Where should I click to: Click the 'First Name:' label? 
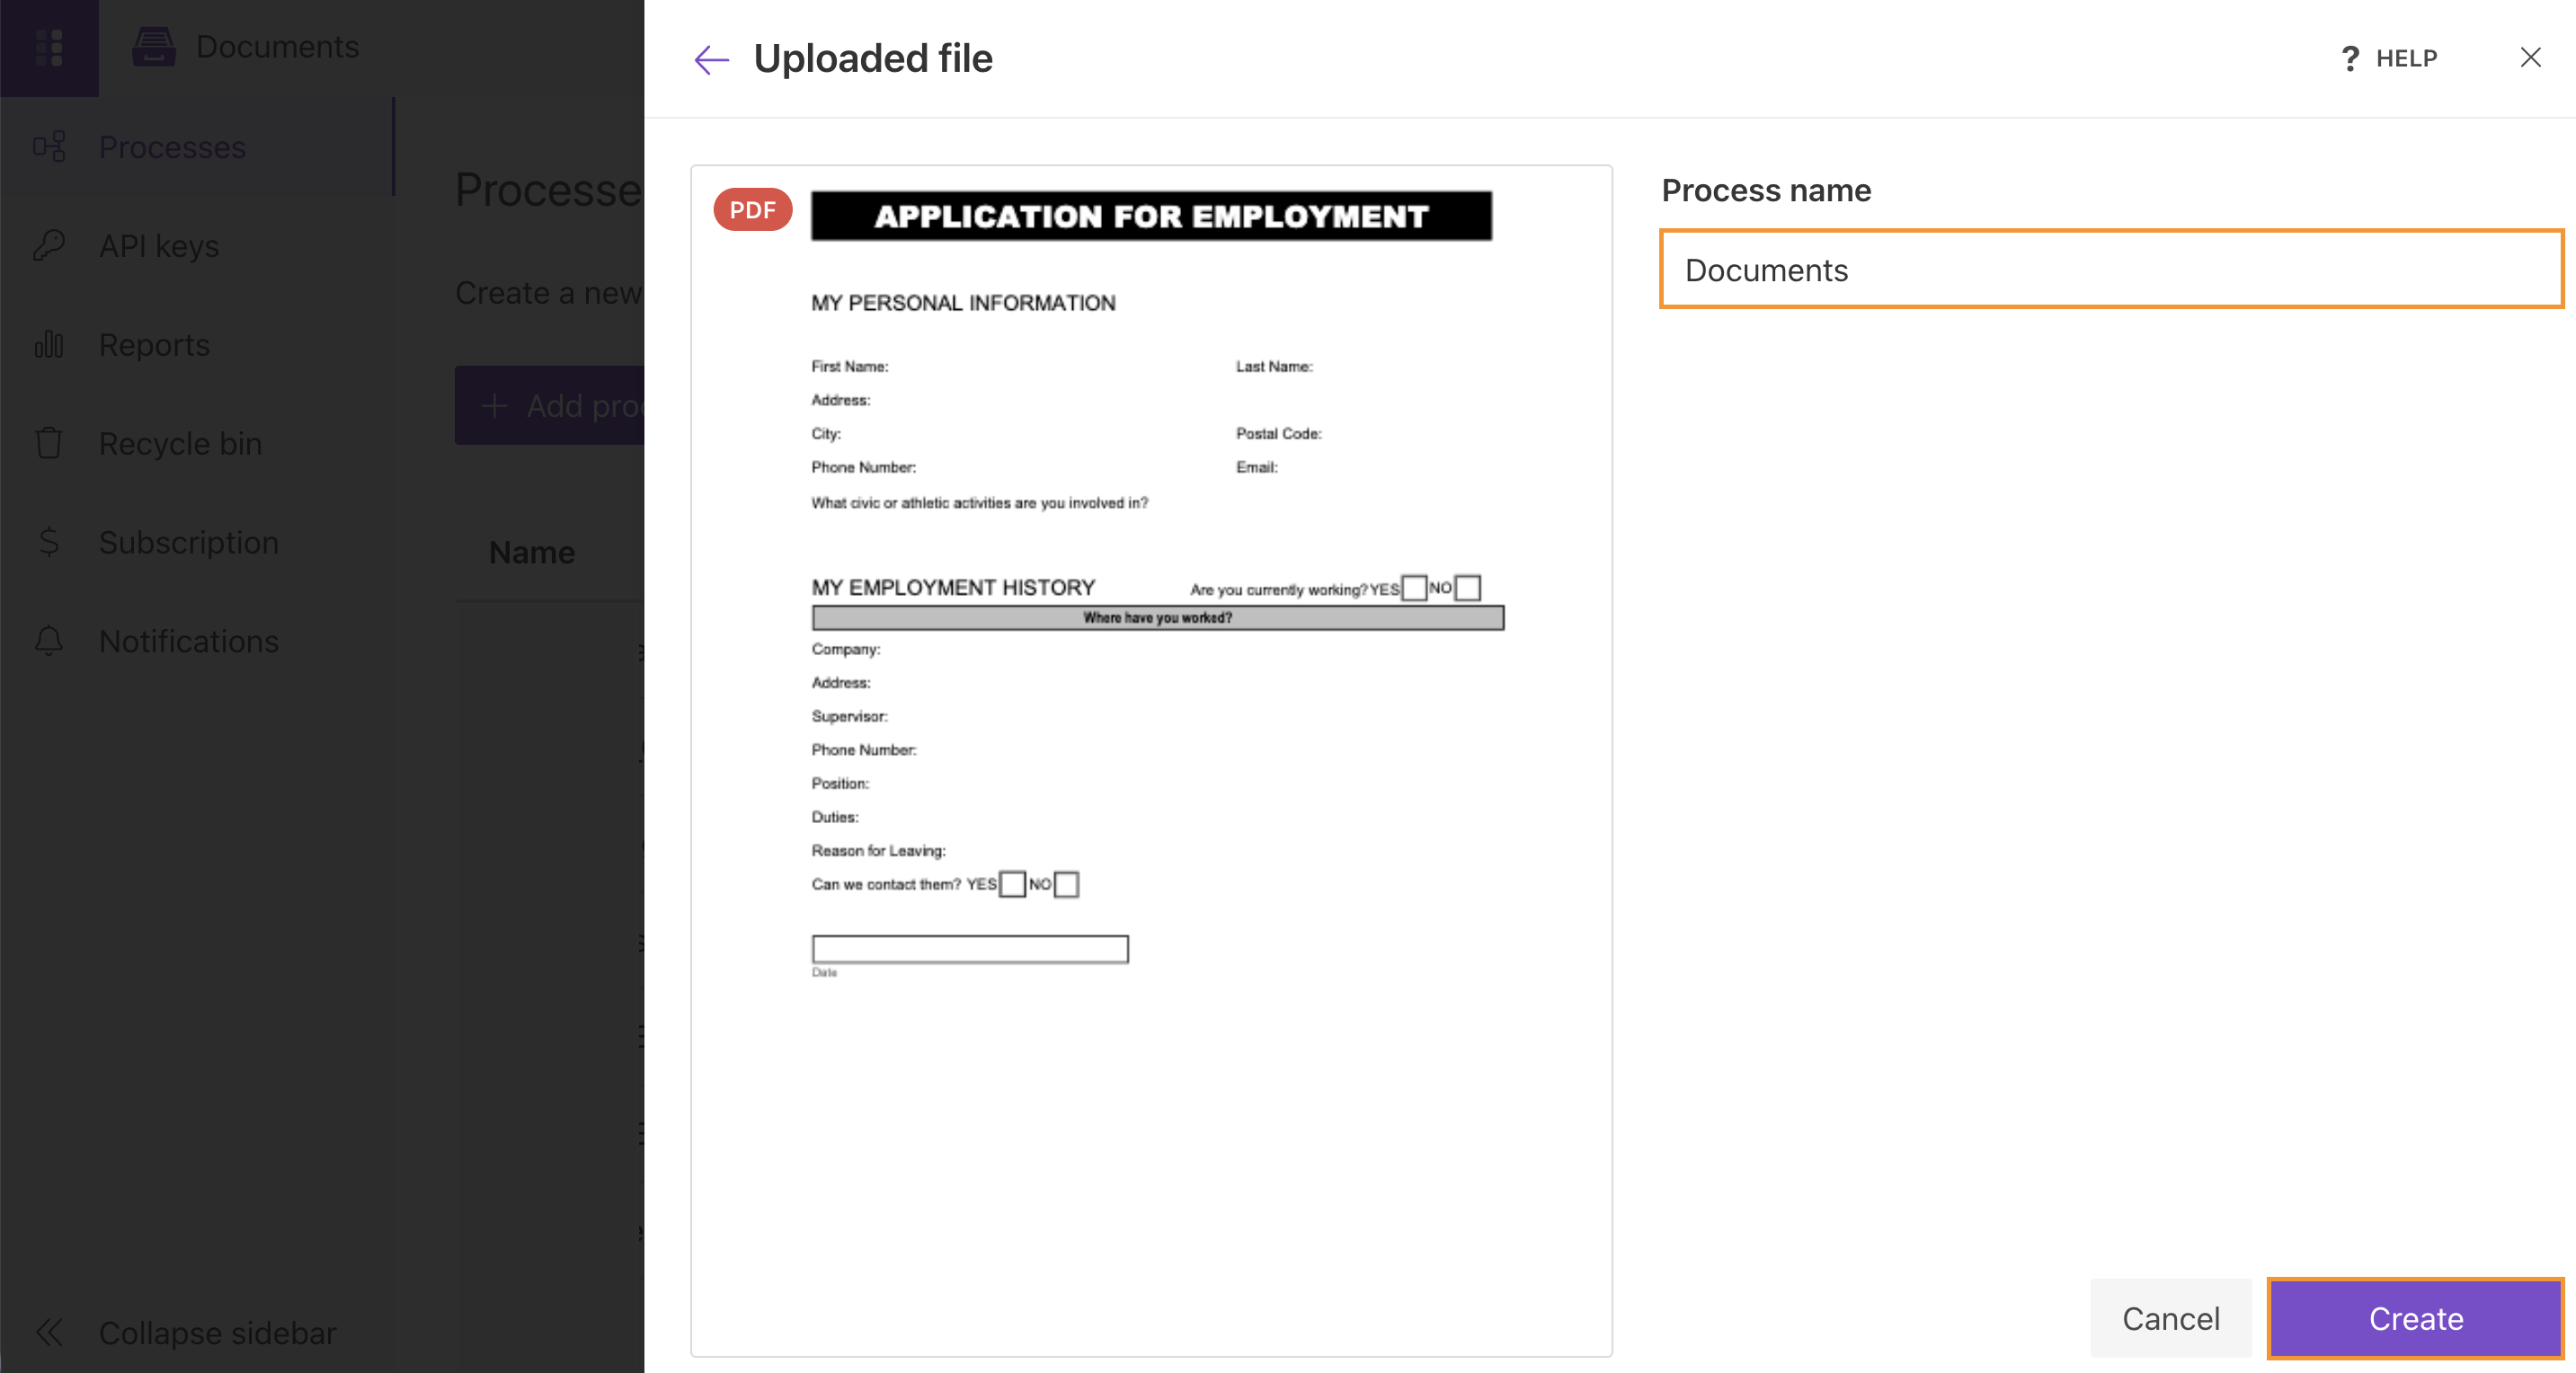pyautogui.click(x=849, y=367)
